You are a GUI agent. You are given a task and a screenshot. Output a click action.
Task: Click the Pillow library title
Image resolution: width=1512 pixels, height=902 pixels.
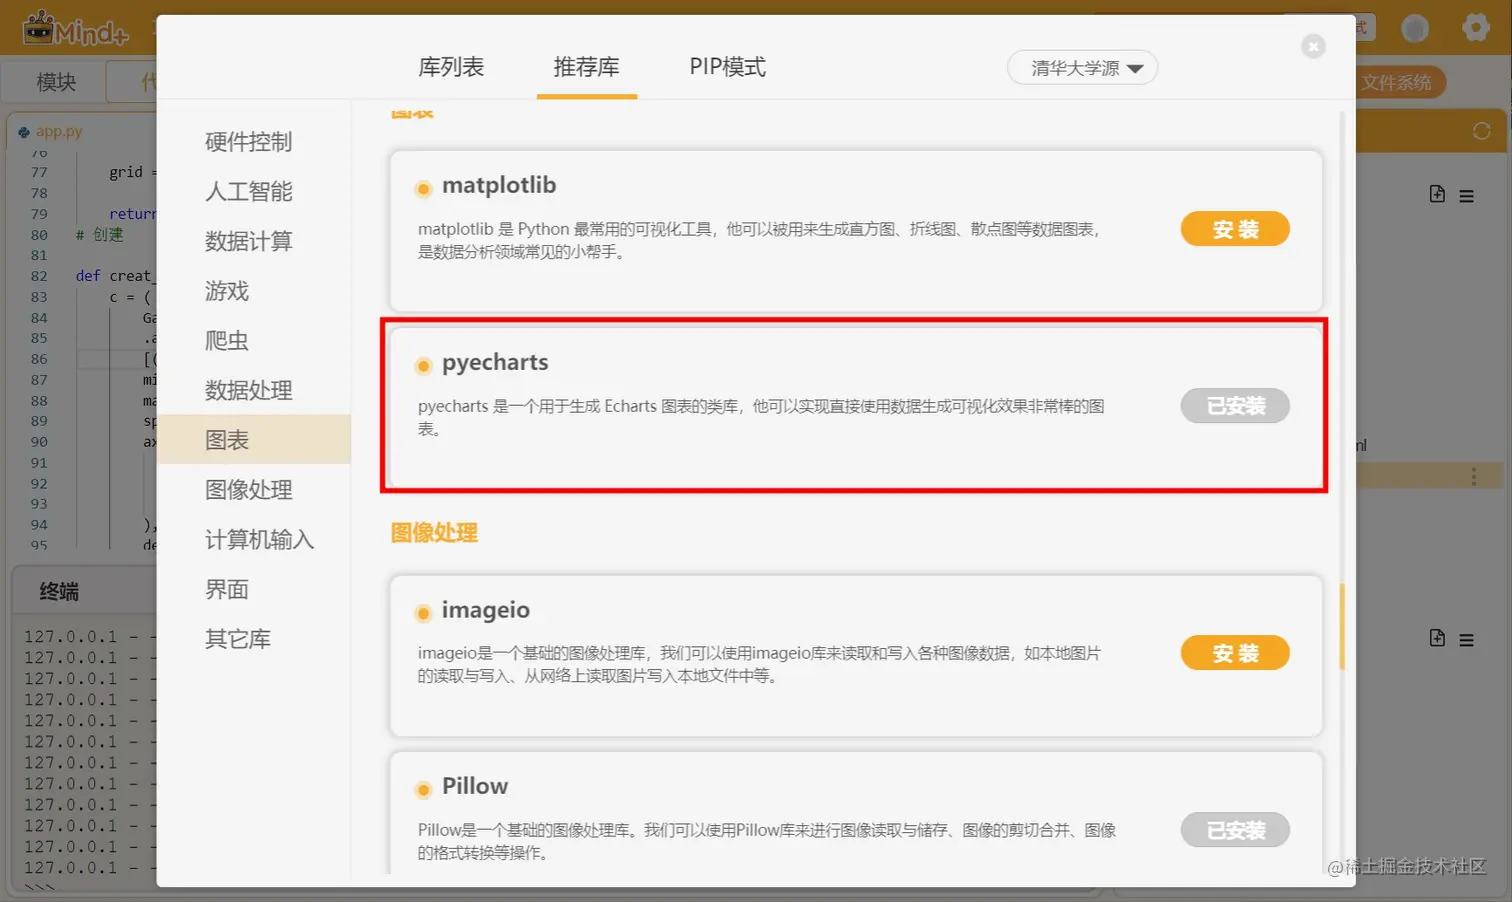(475, 786)
